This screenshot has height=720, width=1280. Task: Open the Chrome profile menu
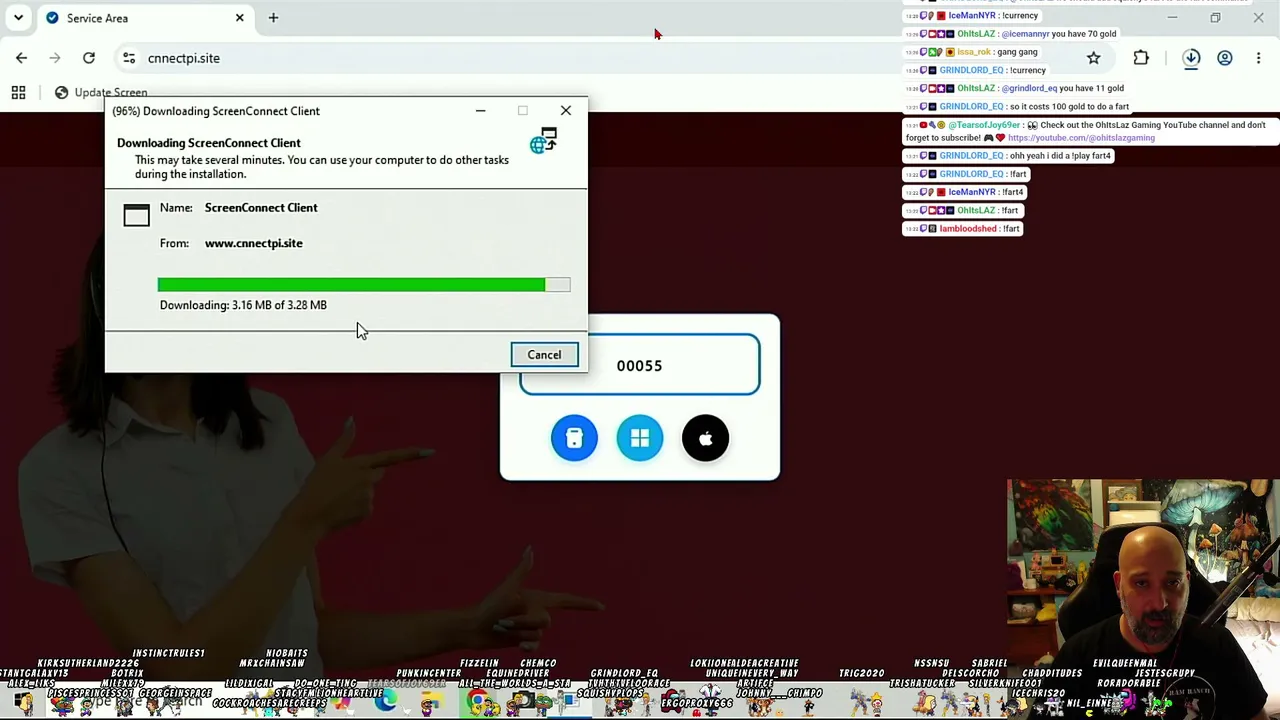tap(1225, 58)
